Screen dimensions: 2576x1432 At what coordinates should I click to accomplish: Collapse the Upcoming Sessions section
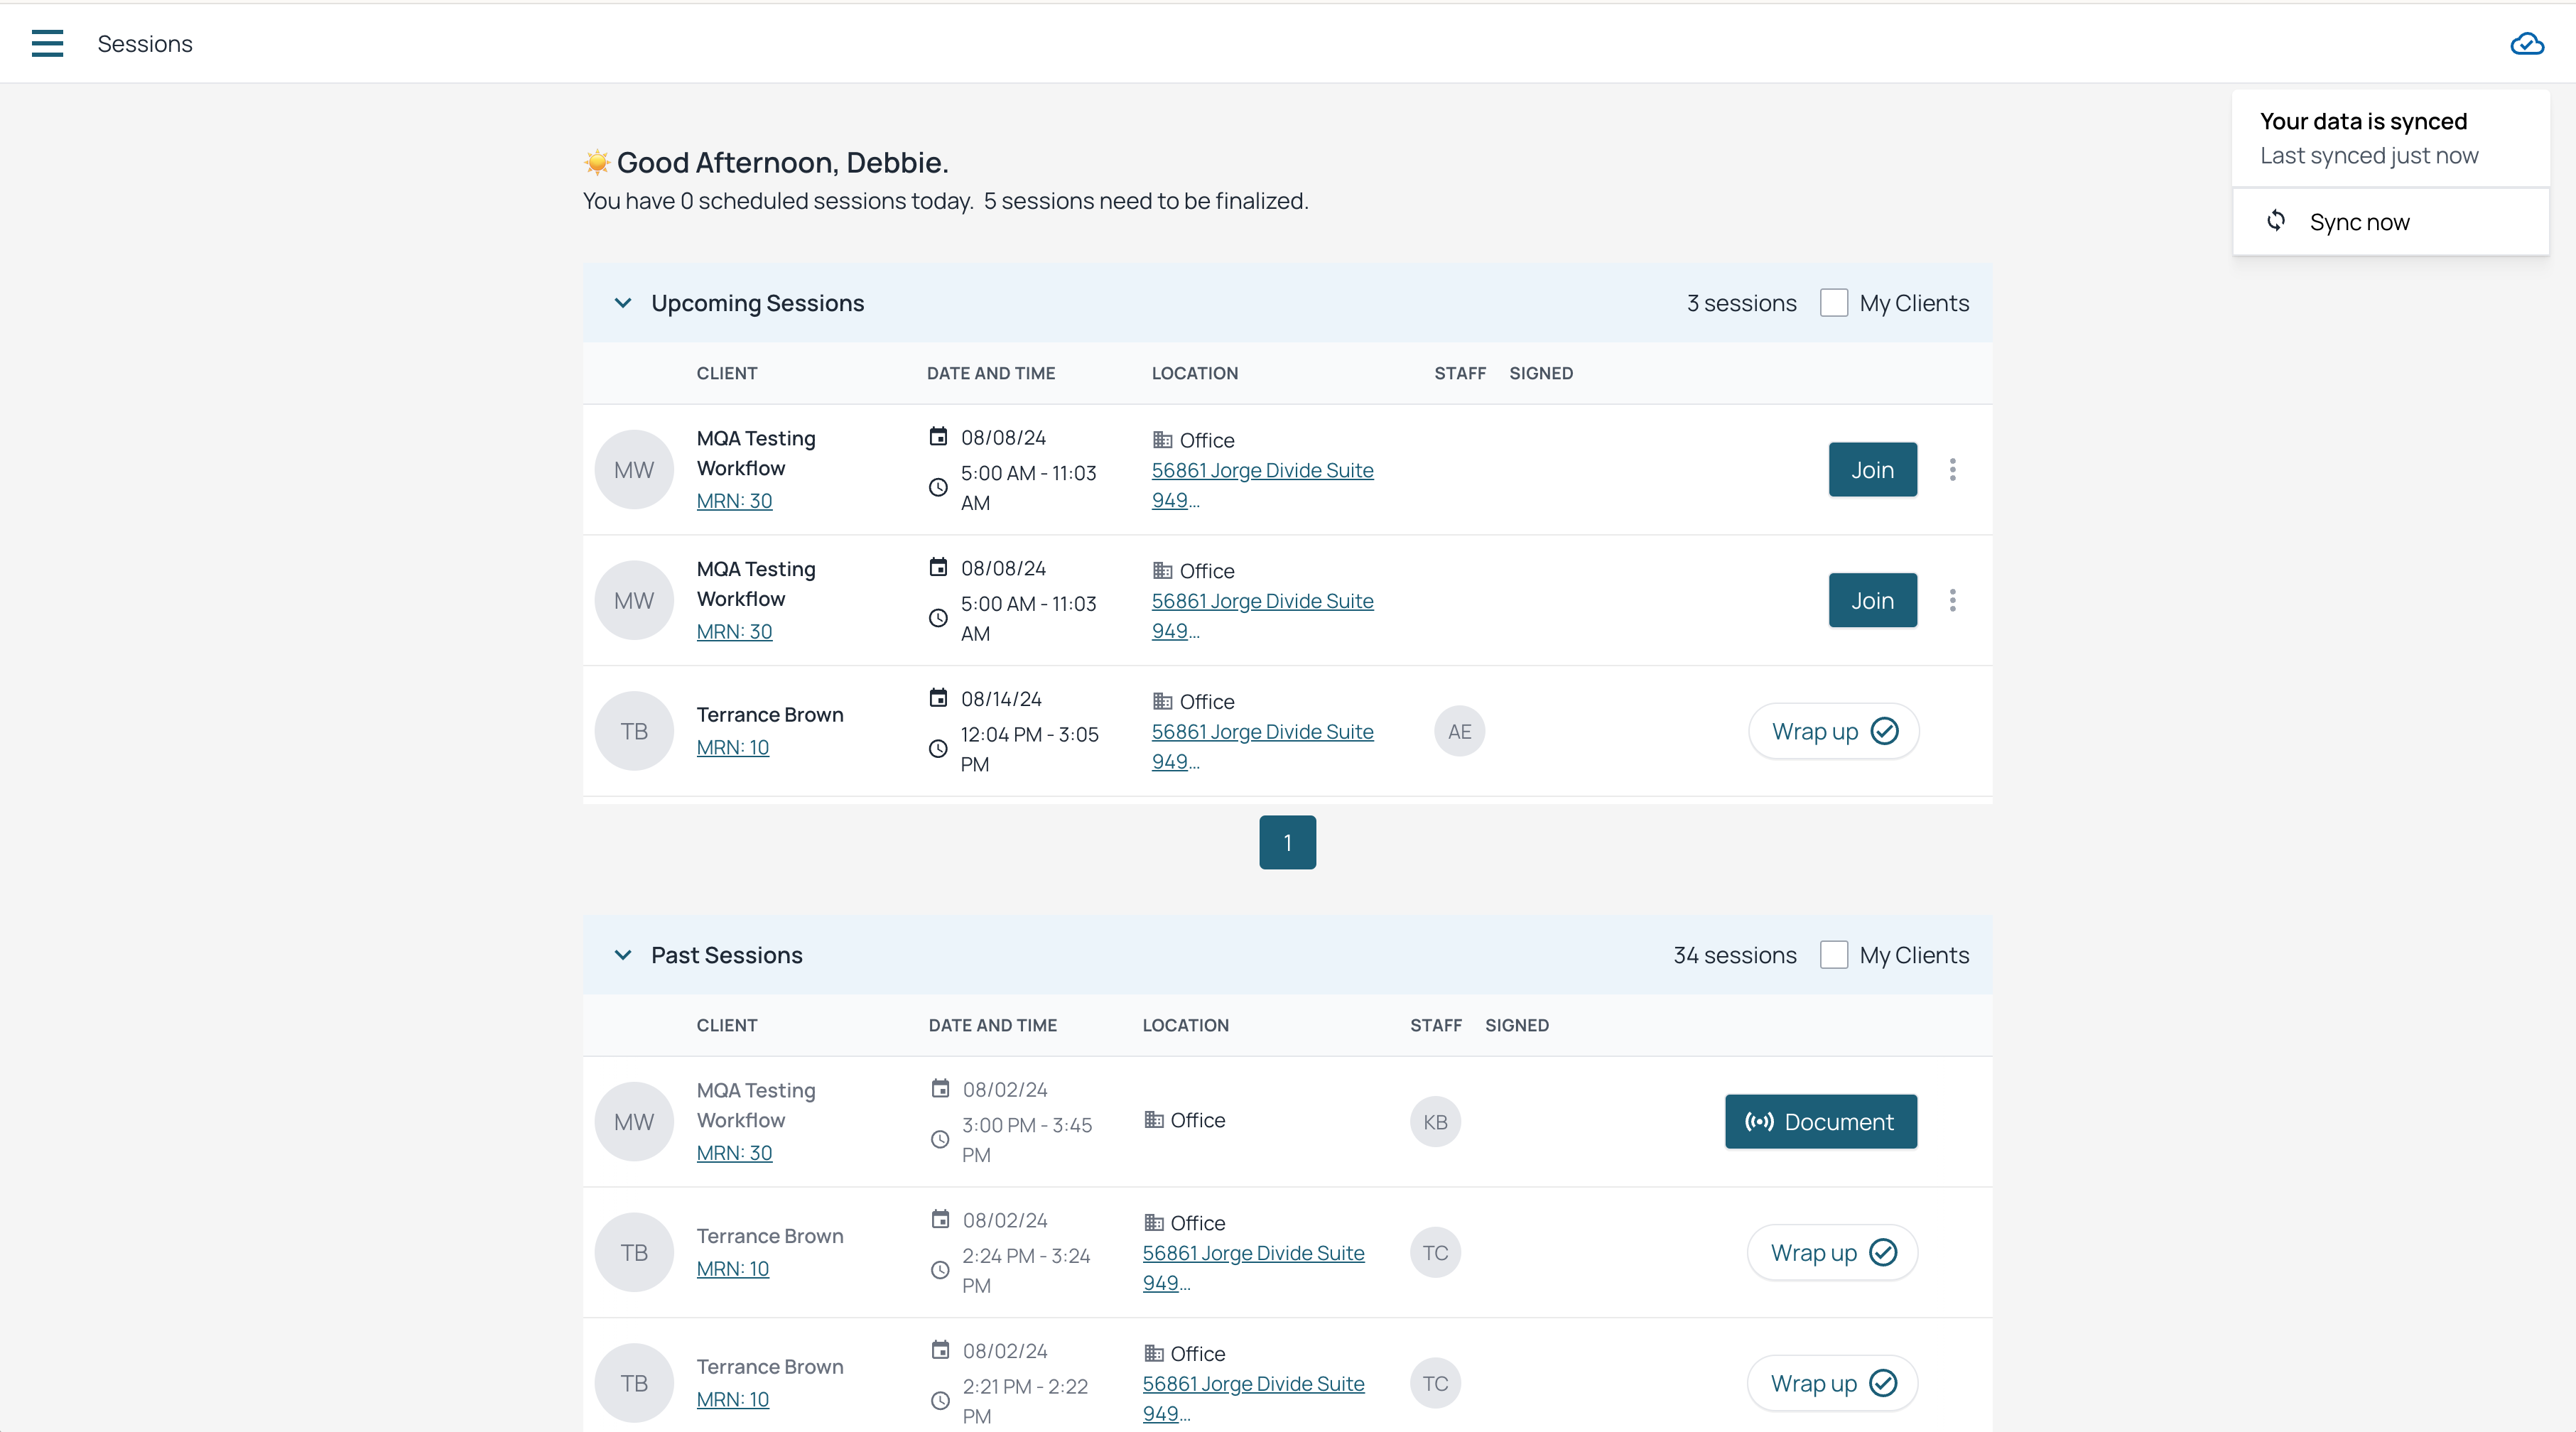pos(623,303)
